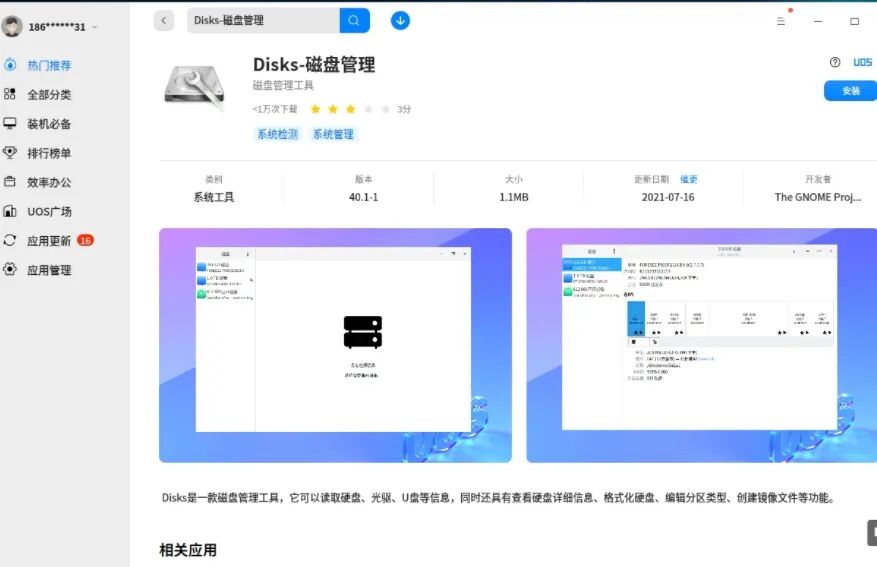Image resolution: width=877 pixels, height=567 pixels.
Task: Click the 信更 link beside update date
Action: (689, 179)
